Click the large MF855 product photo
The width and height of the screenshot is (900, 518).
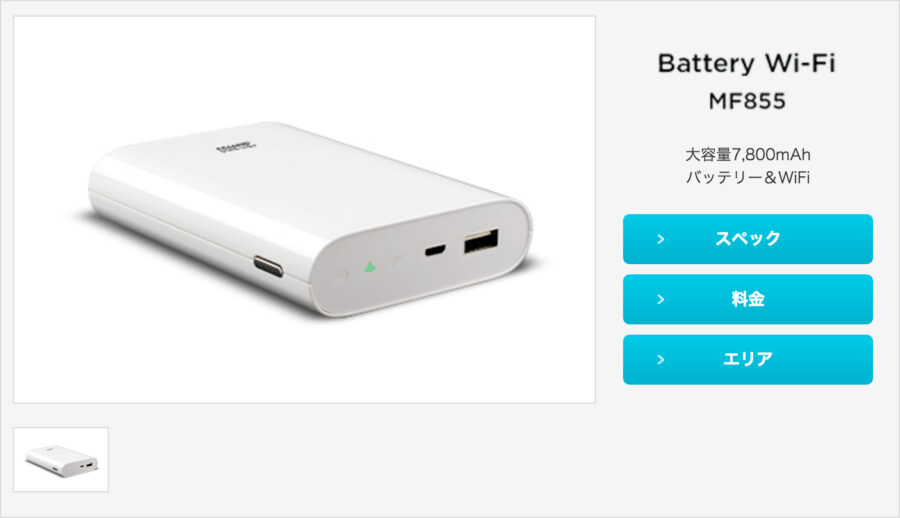coord(304,210)
